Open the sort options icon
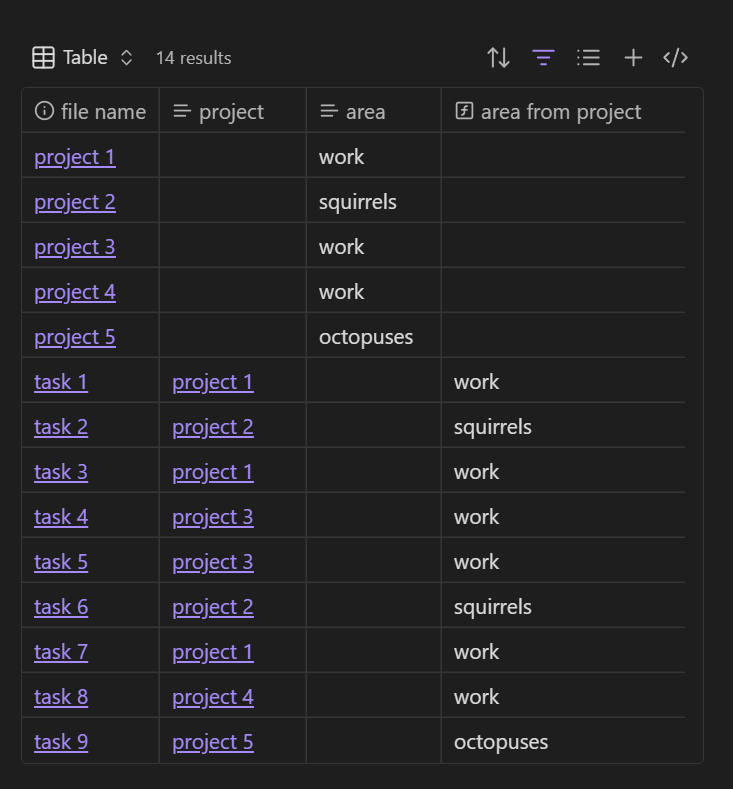 point(498,58)
